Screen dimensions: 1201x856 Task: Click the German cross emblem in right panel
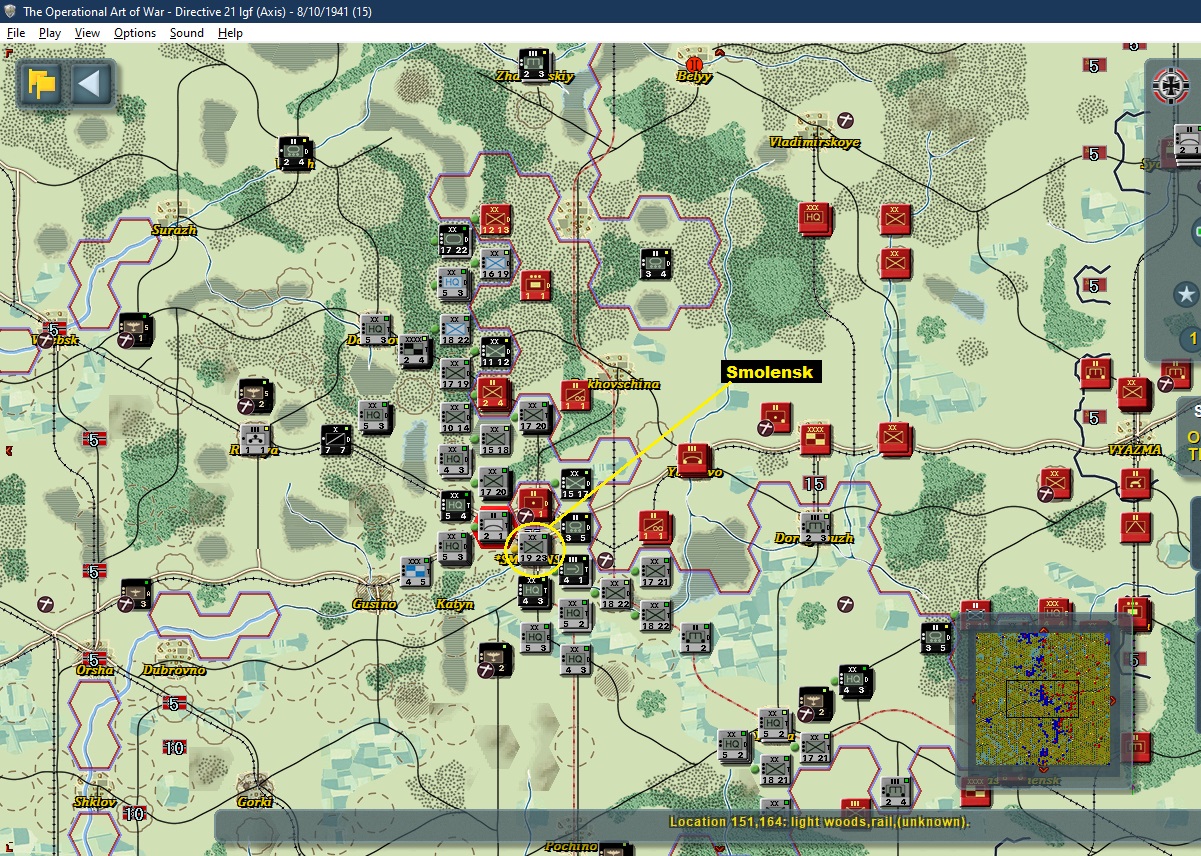coord(1173,87)
